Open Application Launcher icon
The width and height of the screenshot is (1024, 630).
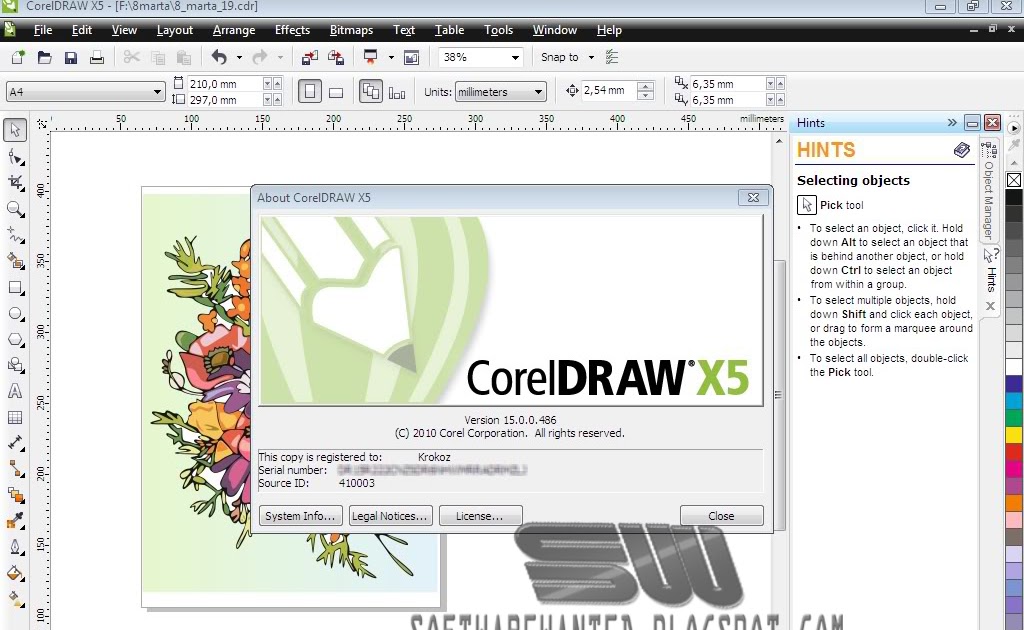point(370,57)
